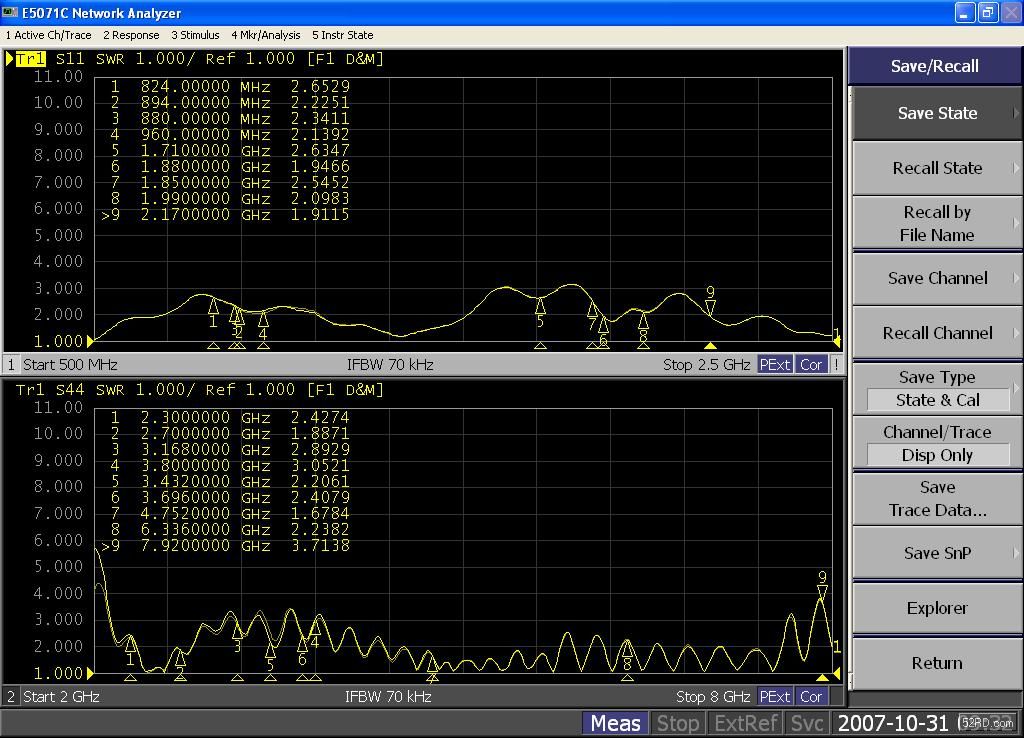Click the Stop 8 GHz stimulus readout
This screenshot has height=738, width=1024.
[x=713, y=696]
